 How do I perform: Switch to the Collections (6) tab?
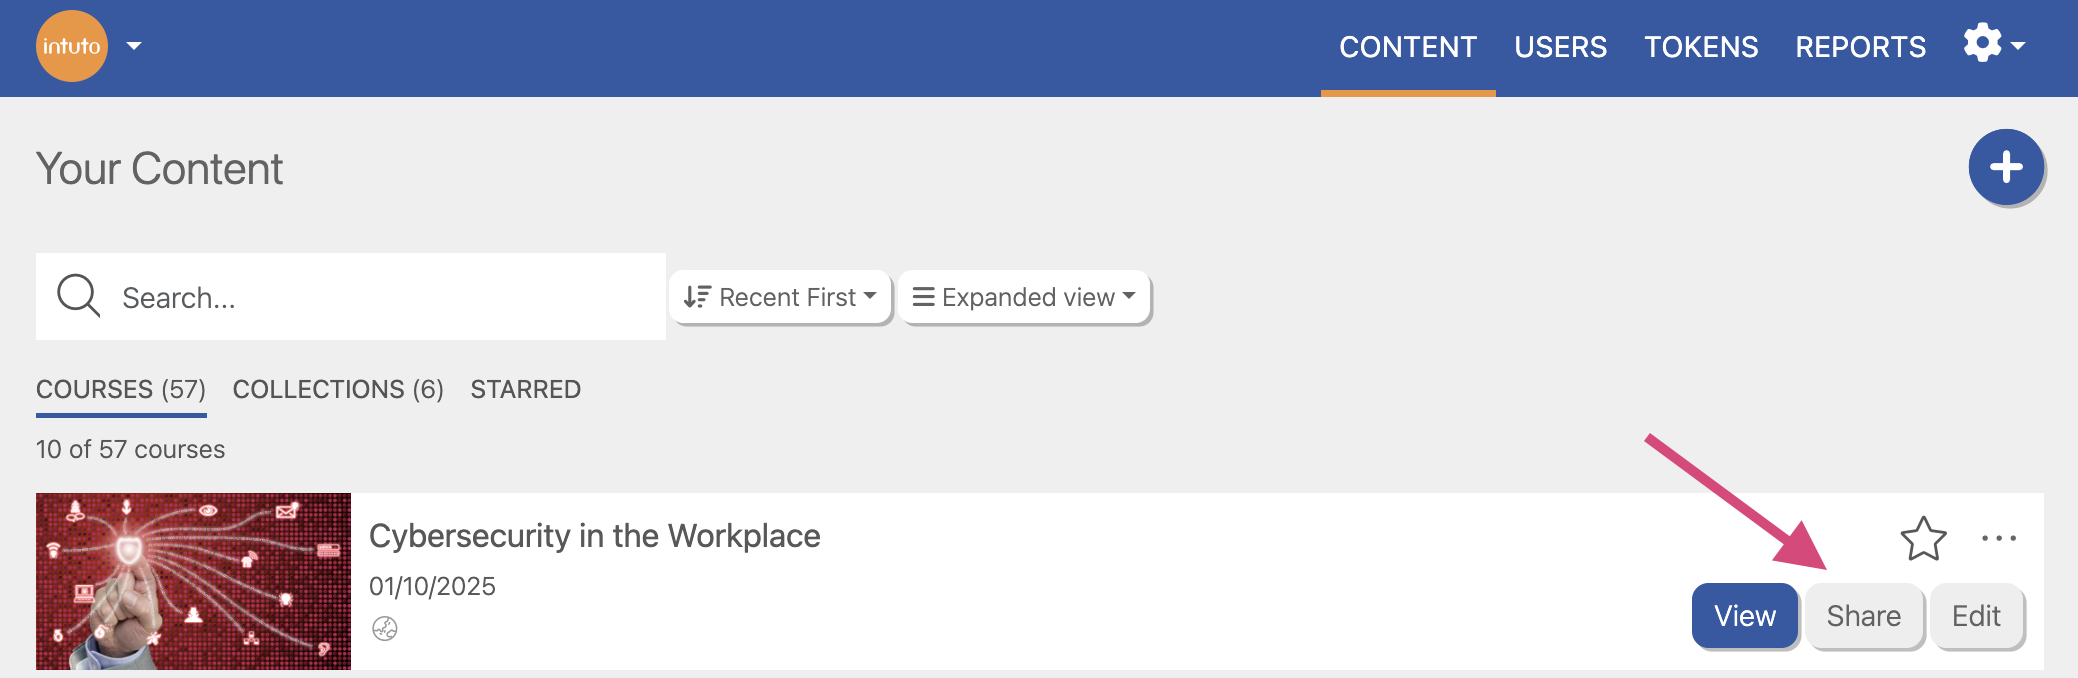point(338,389)
